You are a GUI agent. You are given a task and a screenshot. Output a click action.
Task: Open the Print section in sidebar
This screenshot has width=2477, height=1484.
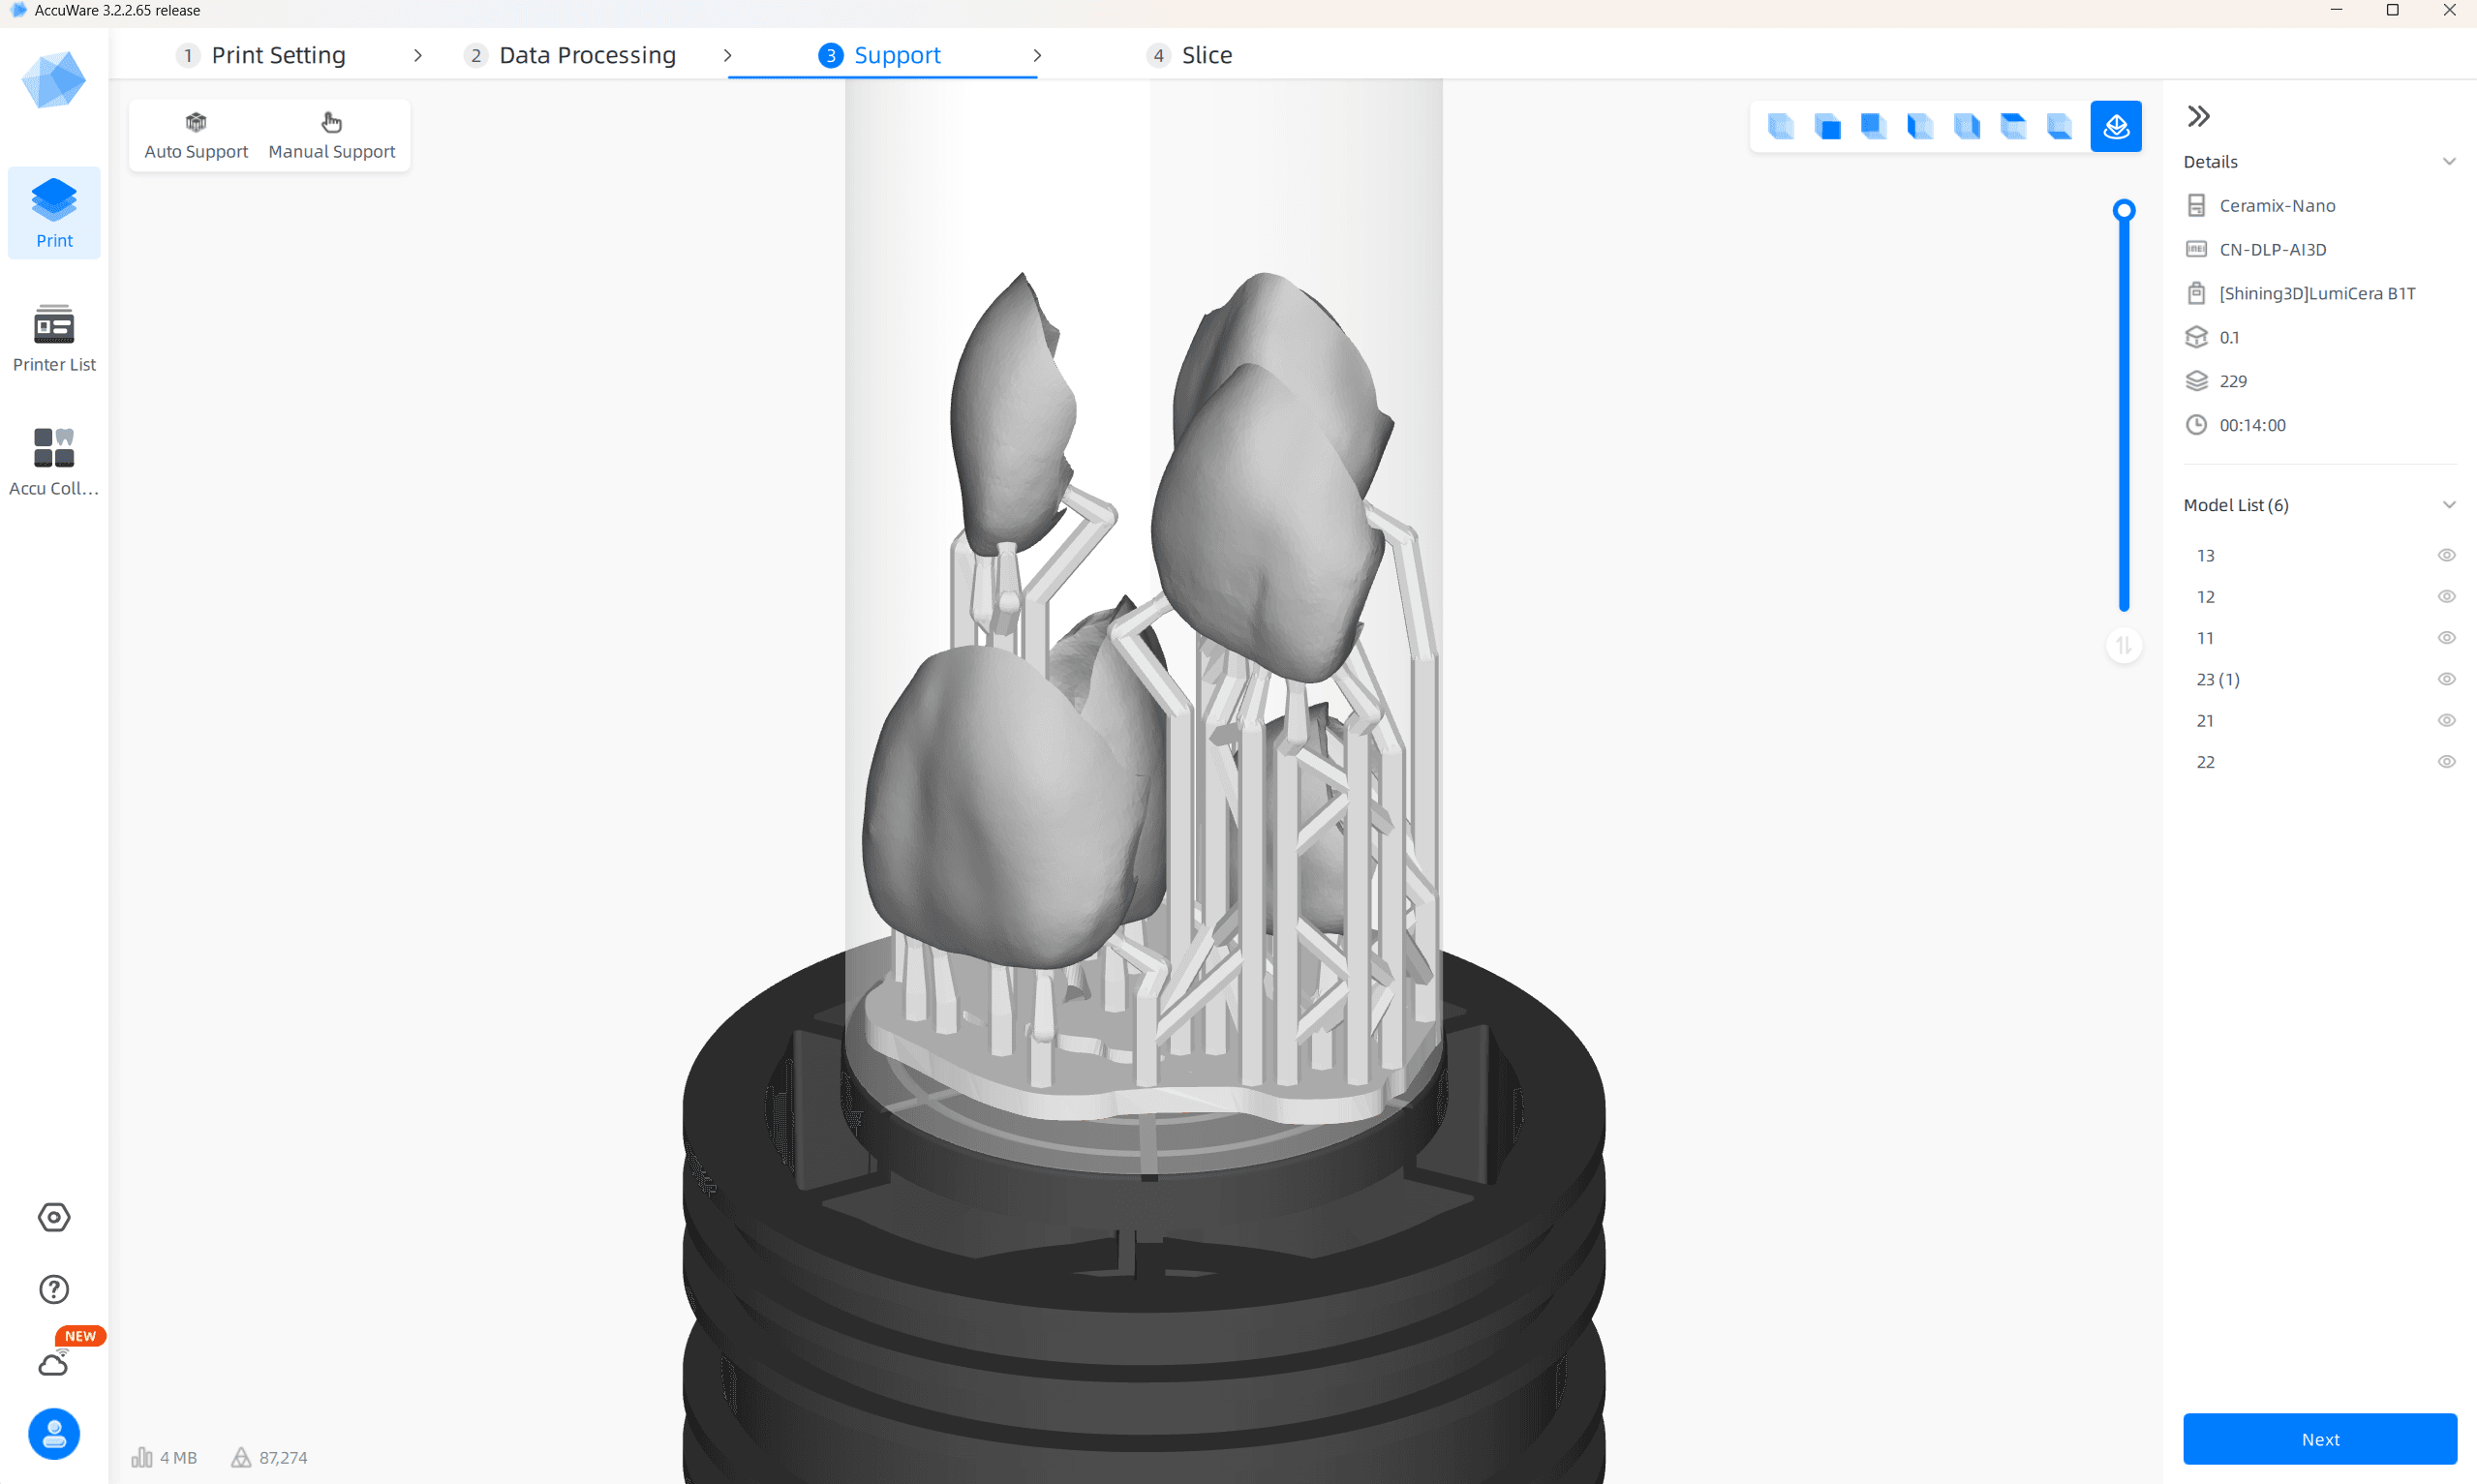(54, 213)
